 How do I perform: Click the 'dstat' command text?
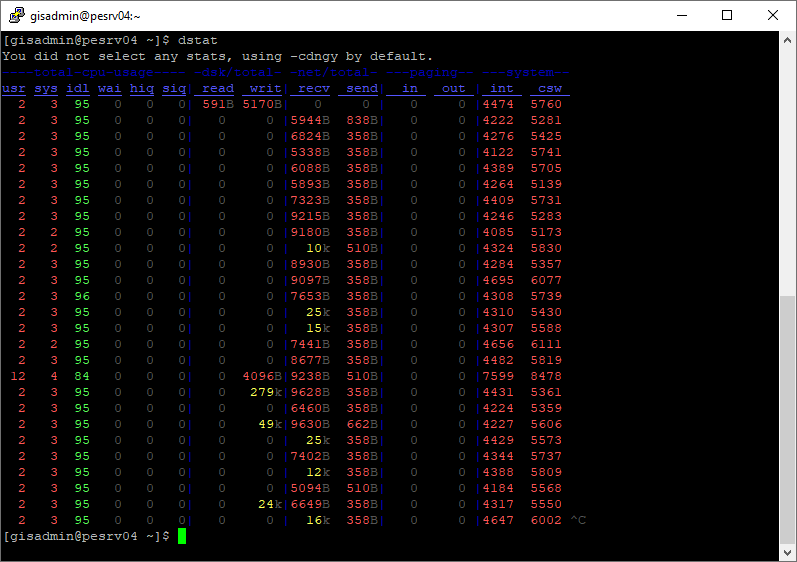(x=198, y=40)
